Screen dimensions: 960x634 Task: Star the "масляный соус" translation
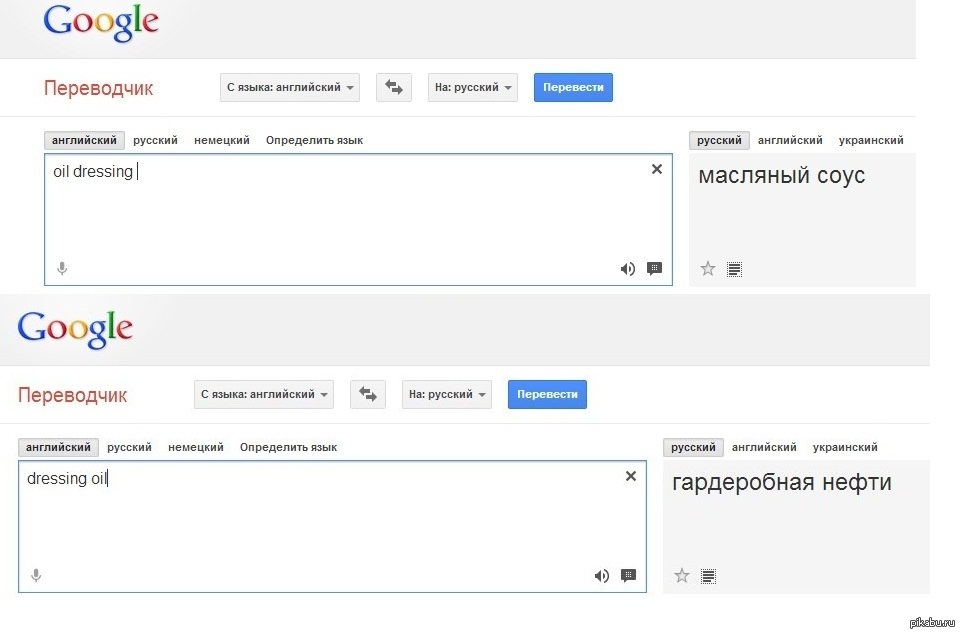[x=708, y=268]
